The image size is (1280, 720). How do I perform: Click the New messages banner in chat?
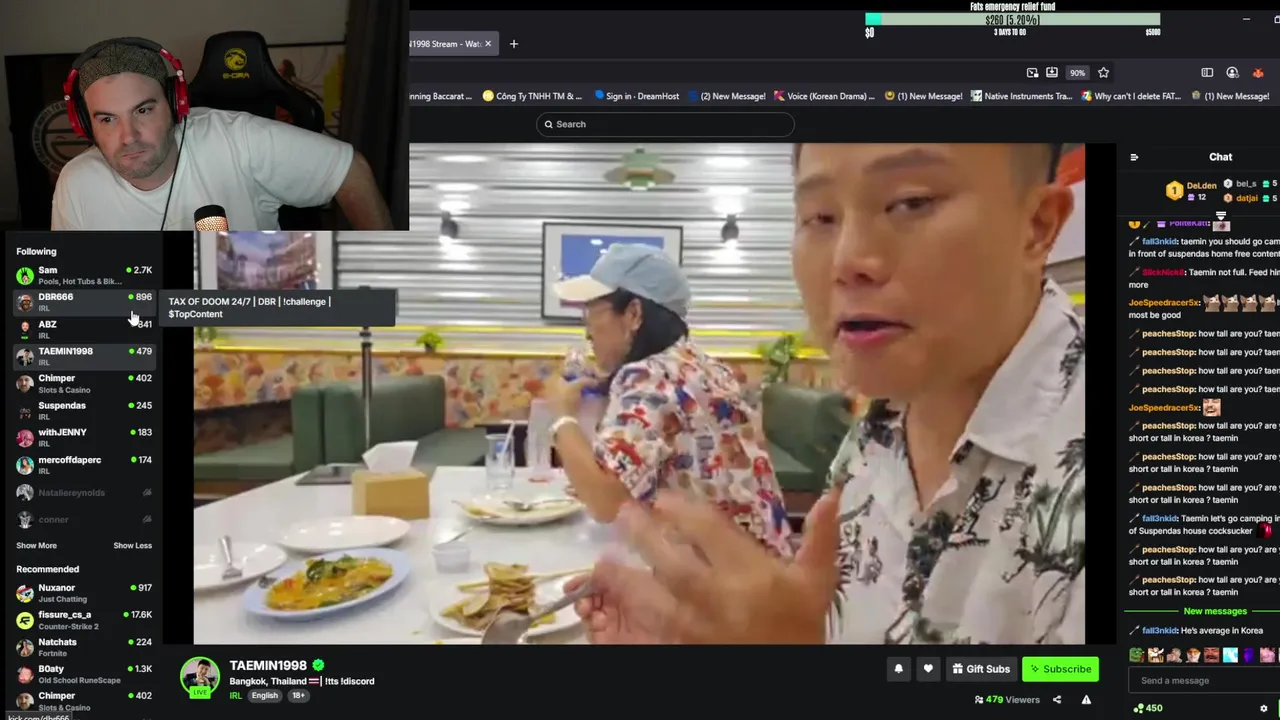1215,611
